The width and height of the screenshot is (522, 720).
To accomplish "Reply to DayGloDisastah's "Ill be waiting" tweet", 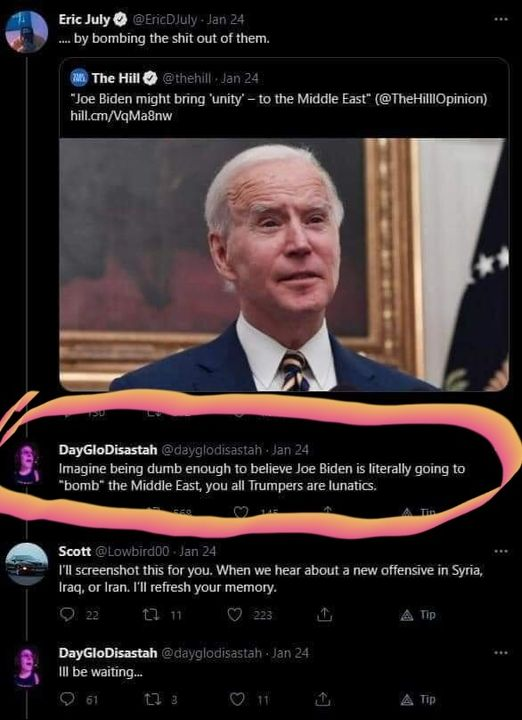I will [67, 699].
